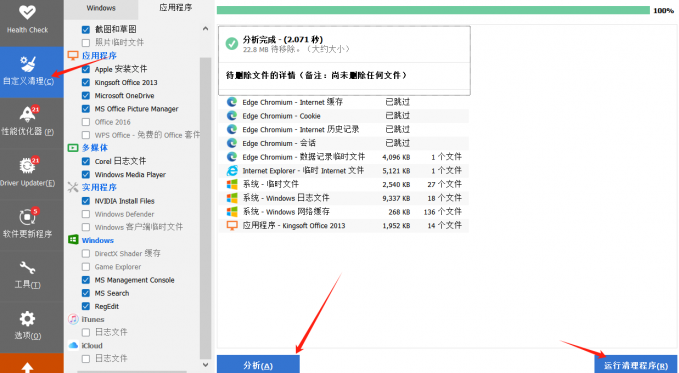Viewport: 679px width, 373px height.
Task: Click the scroll down arrow in the list
Action: [x=205, y=365]
